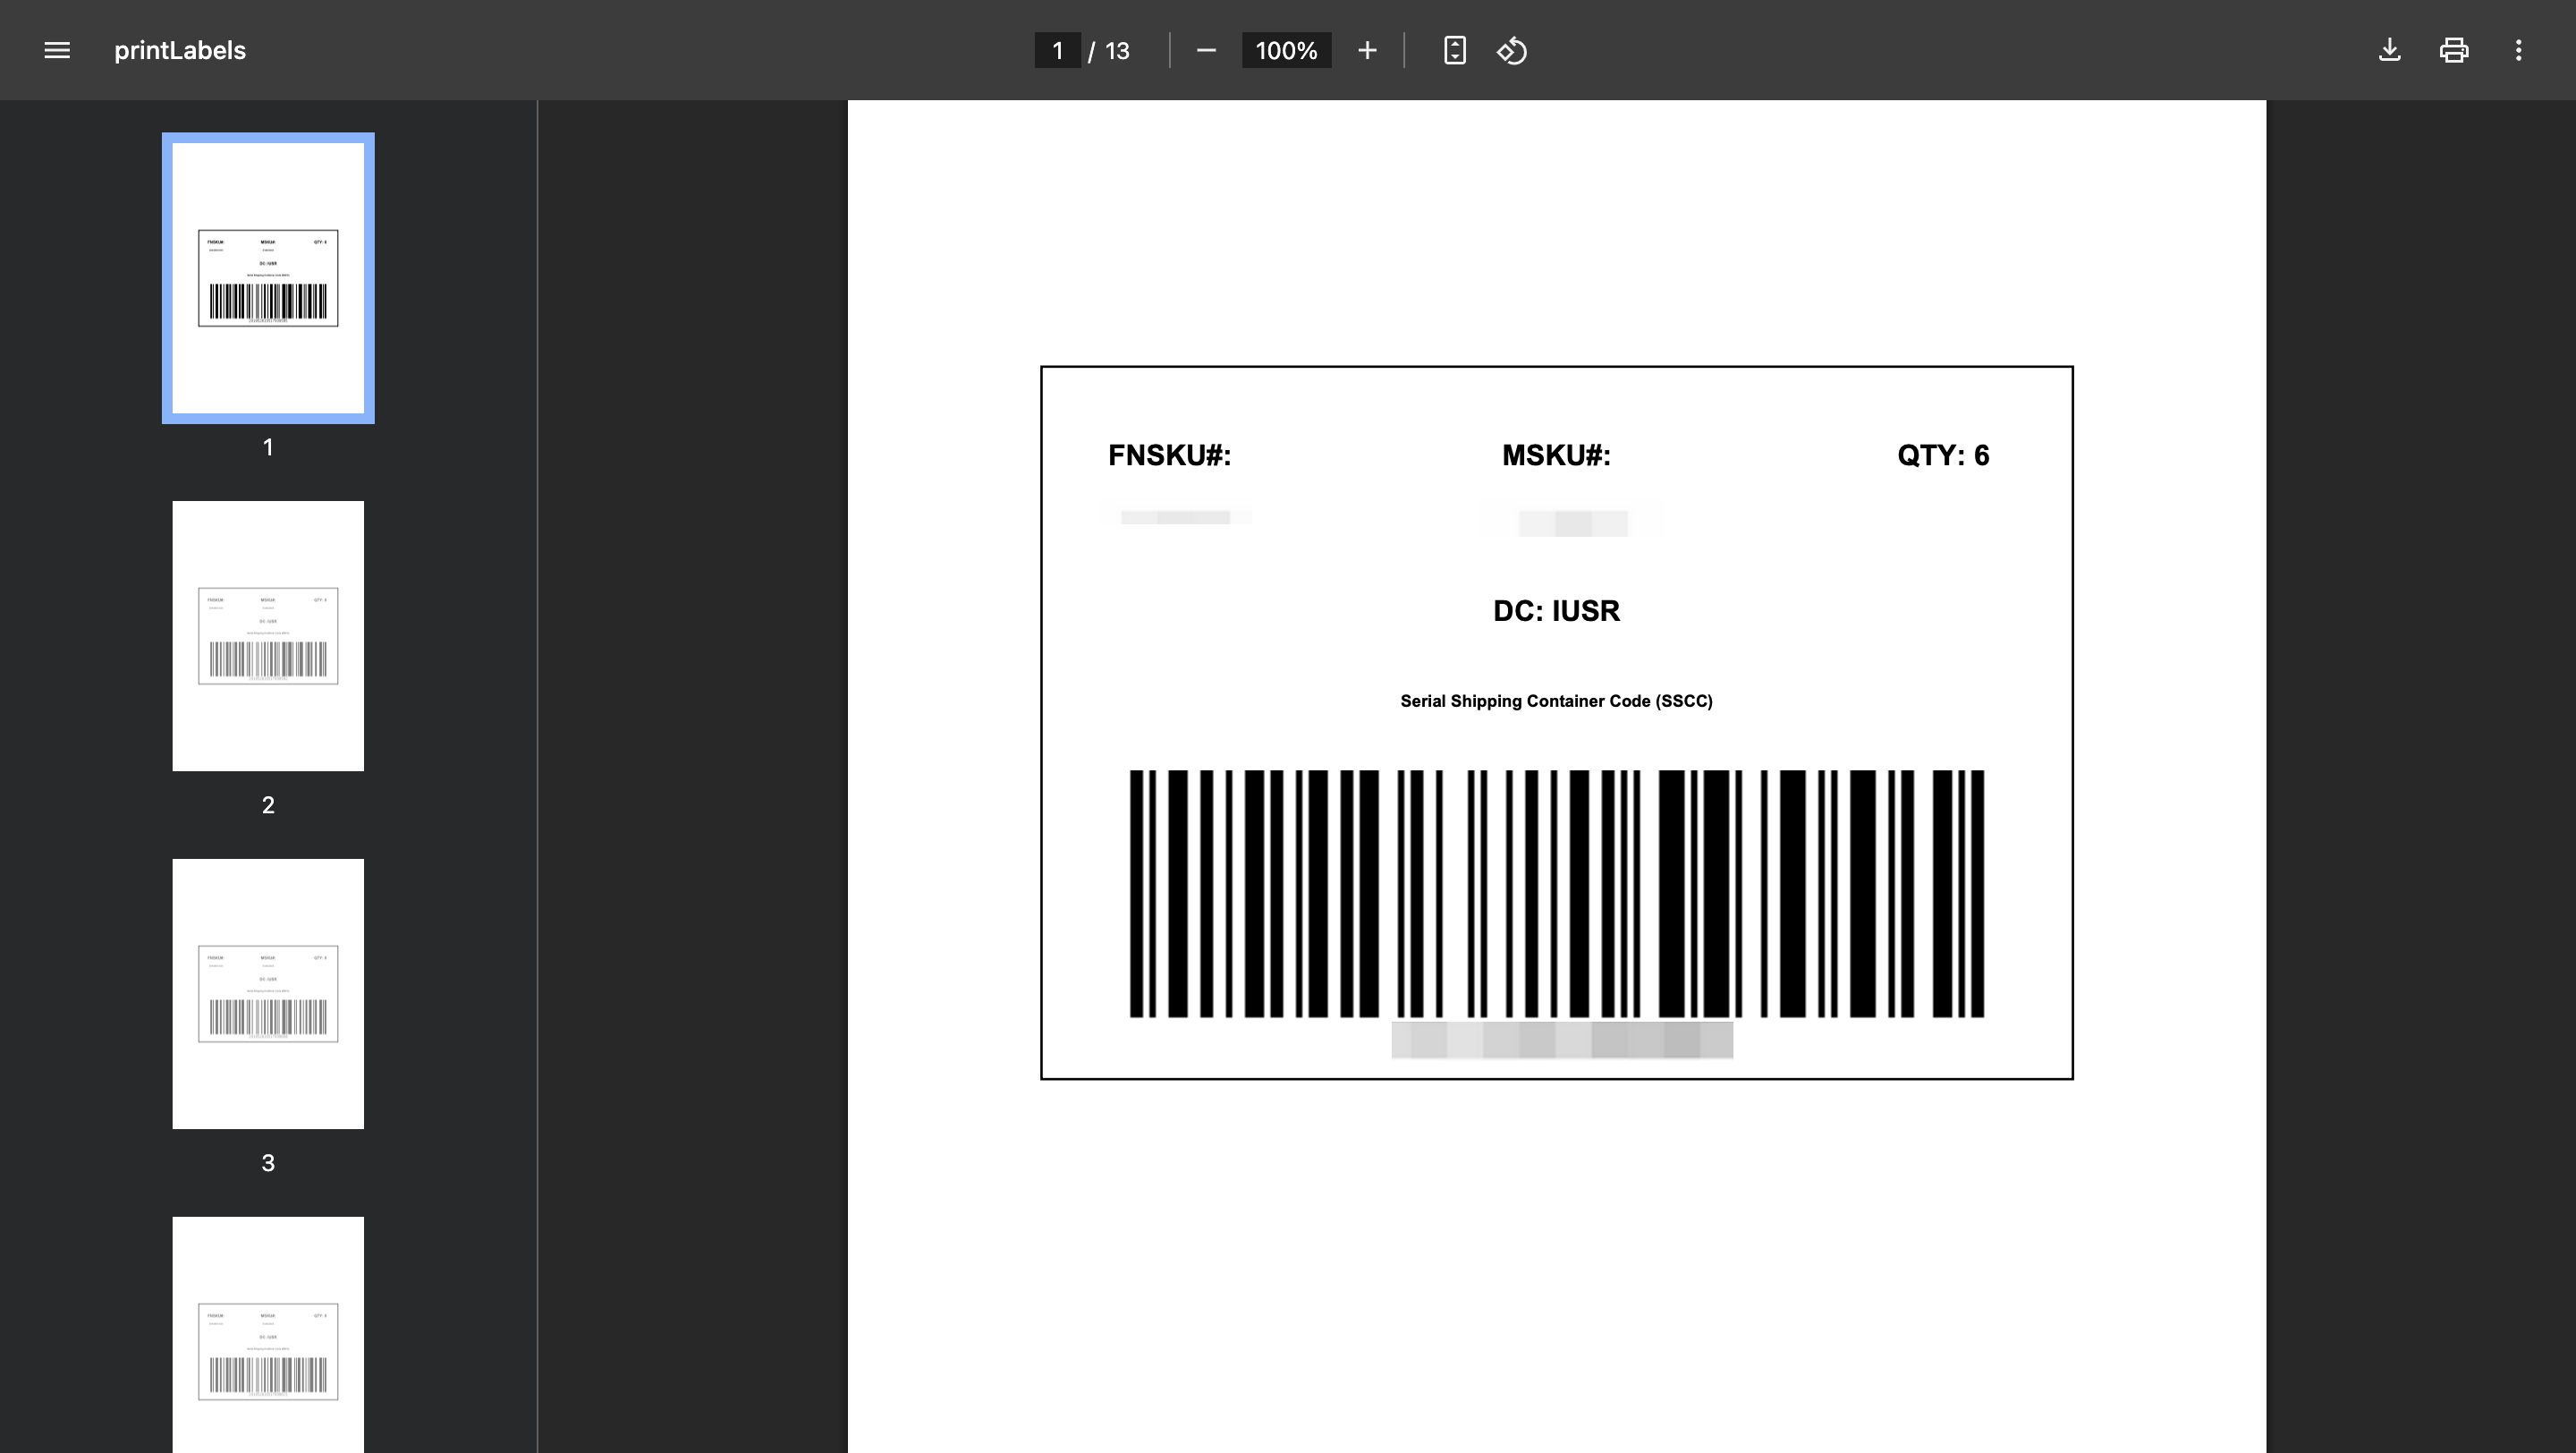Click the FNSKU#: label text

pyautogui.click(x=1169, y=455)
